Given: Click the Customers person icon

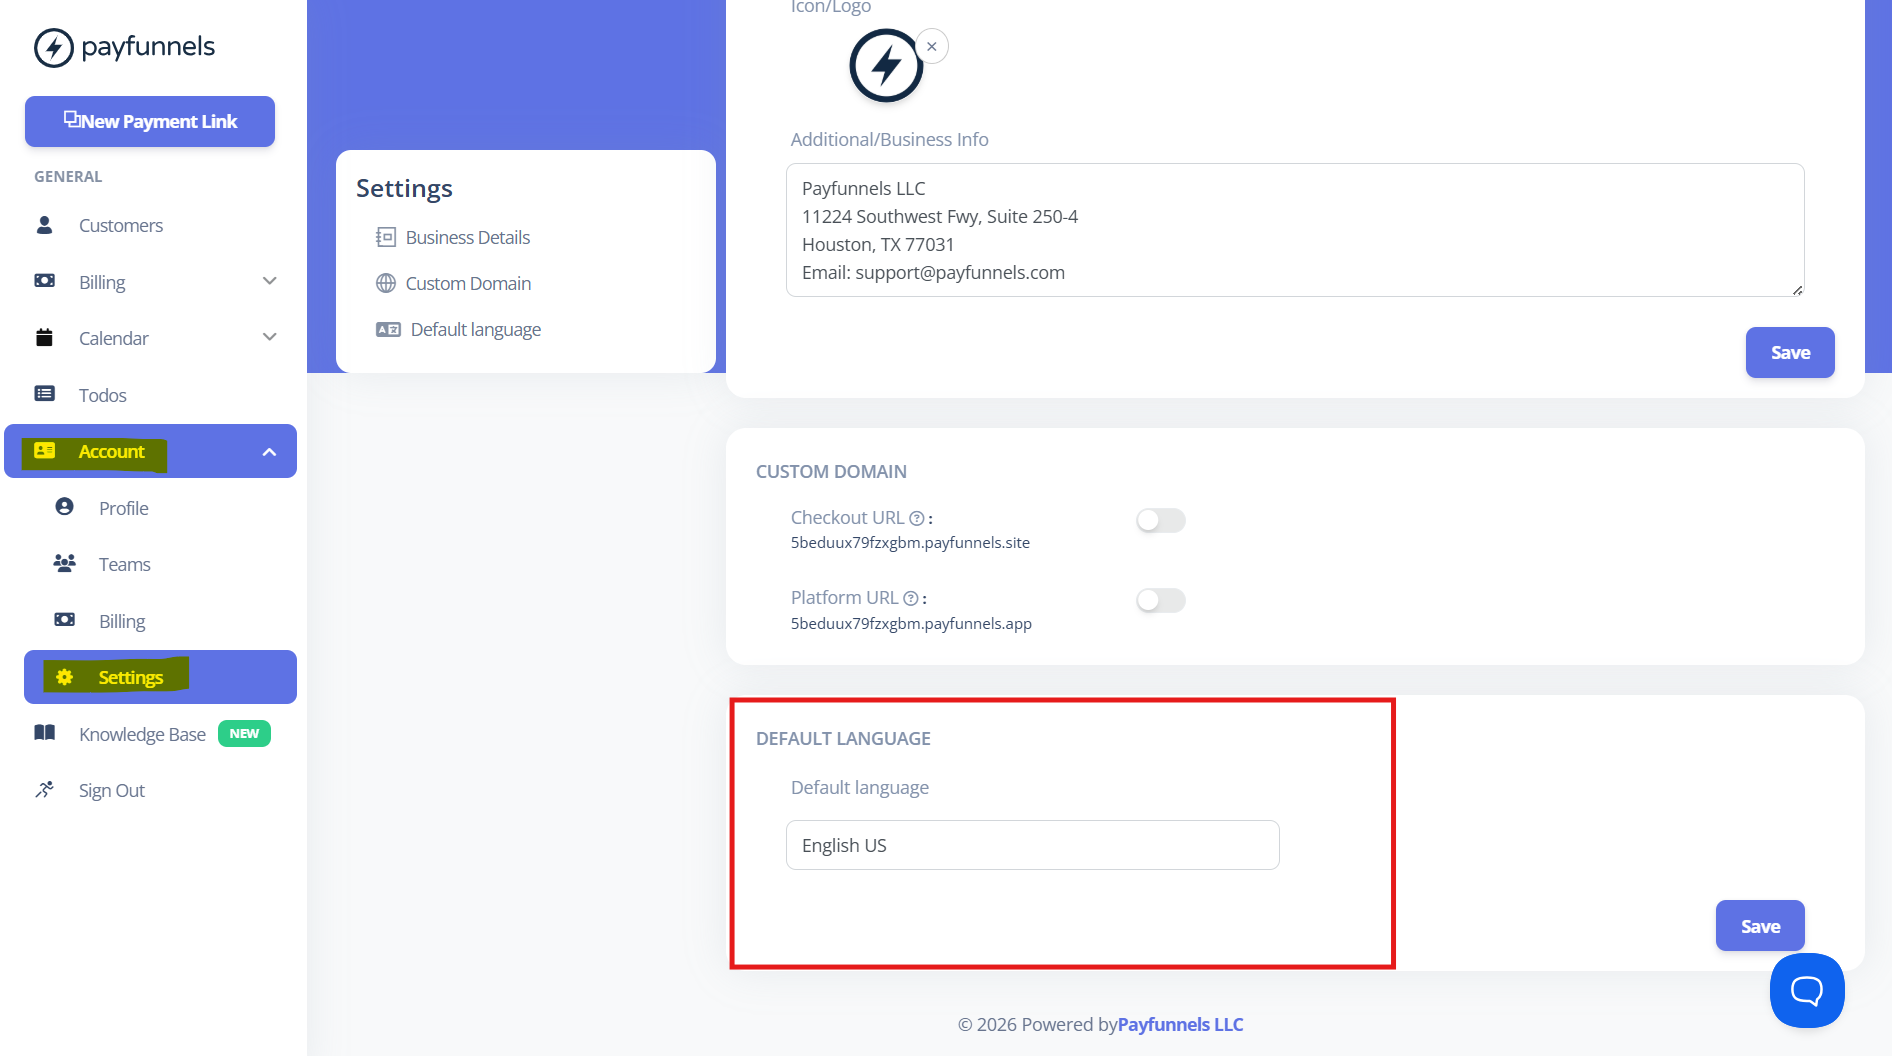Looking at the screenshot, I should (44, 225).
